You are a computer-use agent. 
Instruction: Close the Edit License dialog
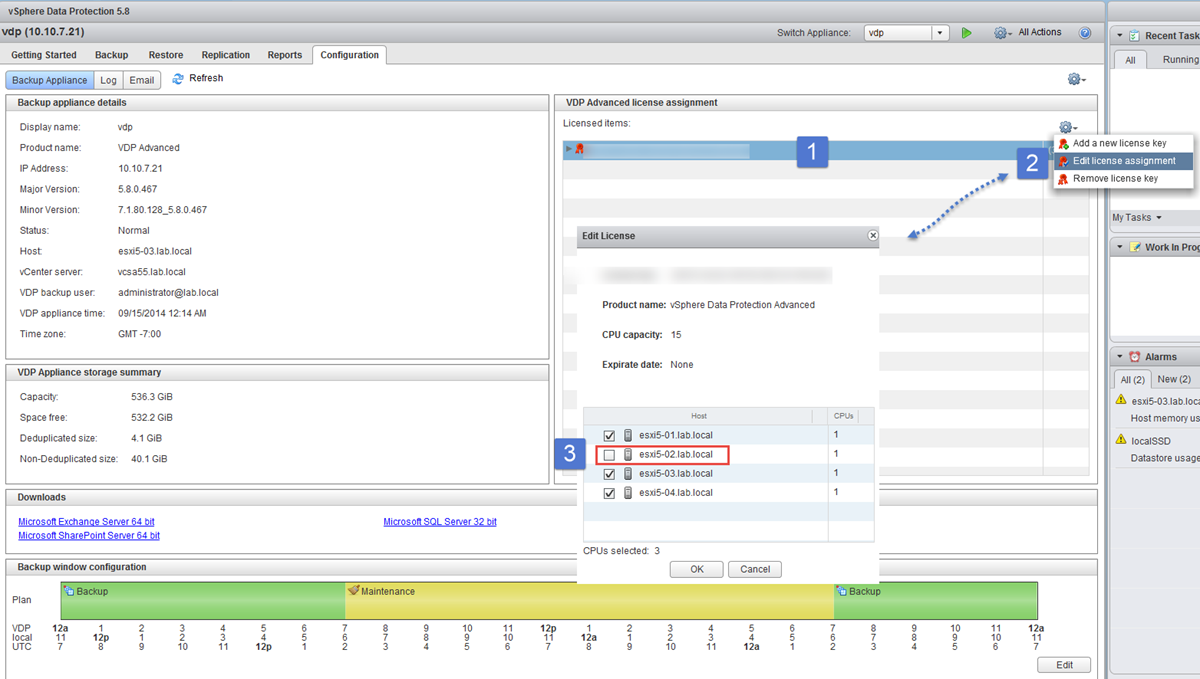(872, 236)
